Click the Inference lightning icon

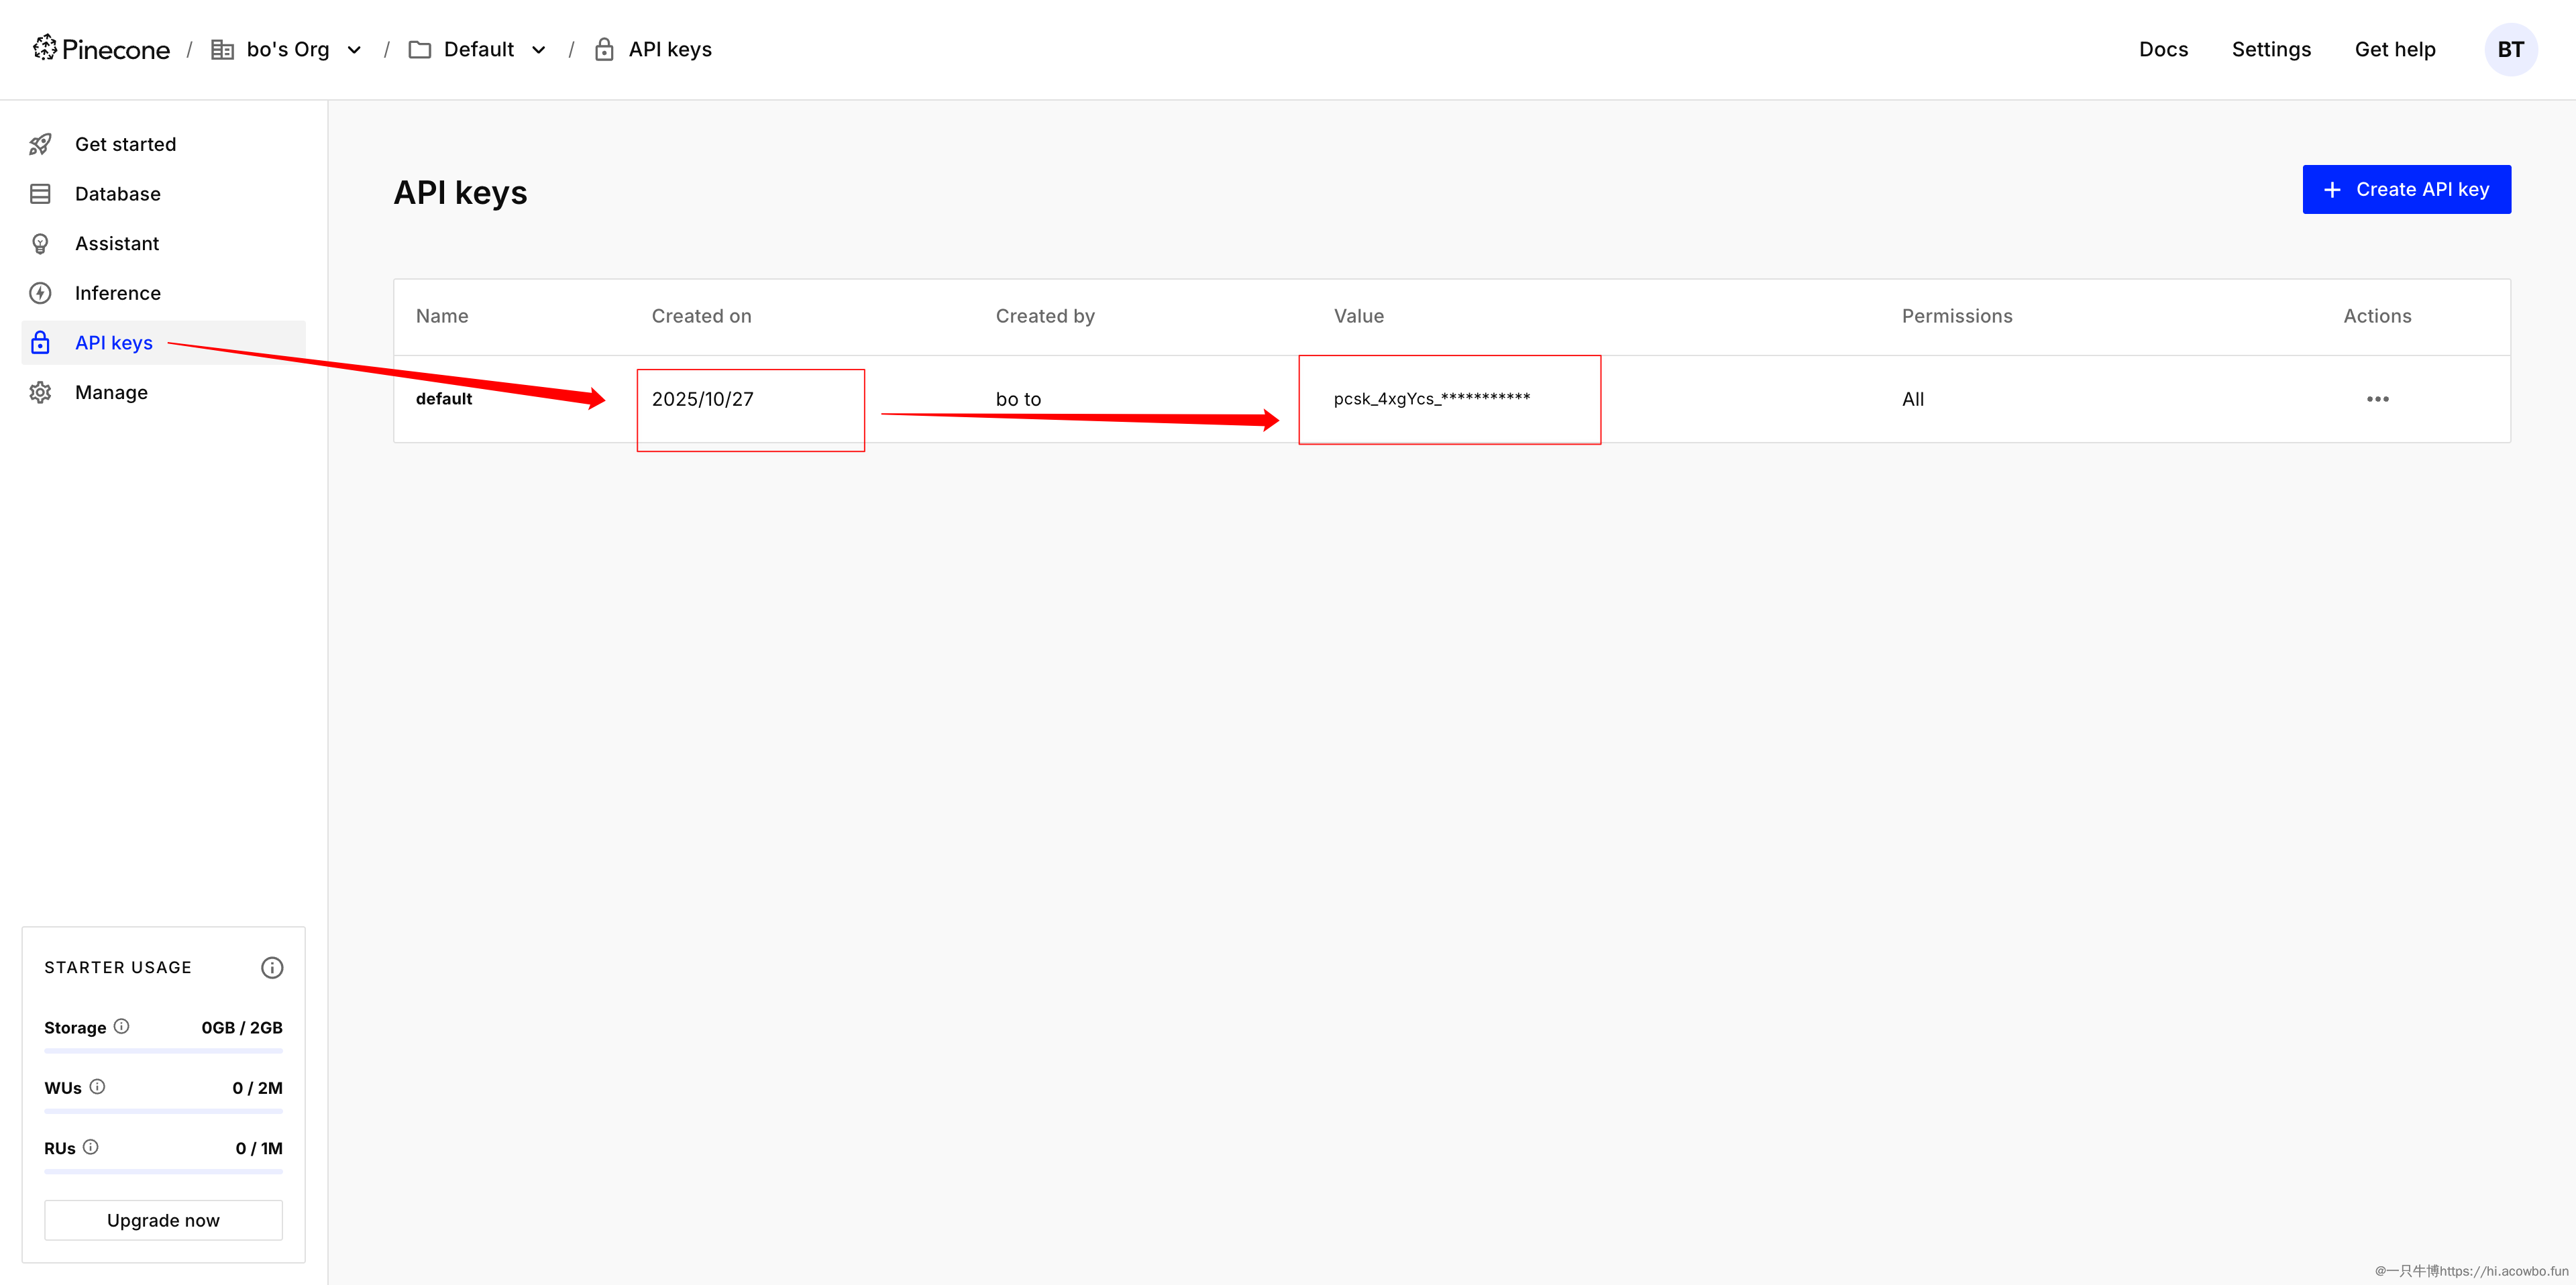40,293
